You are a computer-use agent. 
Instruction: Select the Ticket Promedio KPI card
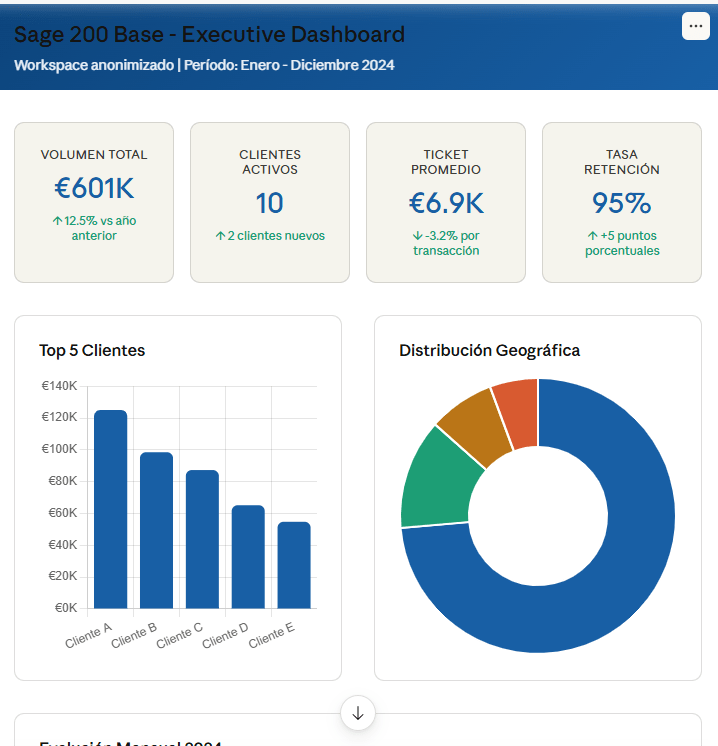pyautogui.click(x=446, y=202)
